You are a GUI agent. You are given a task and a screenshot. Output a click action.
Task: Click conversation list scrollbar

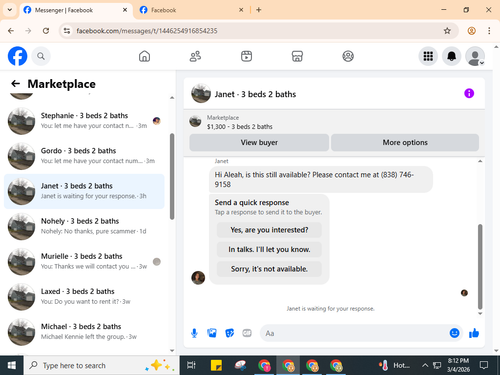[172, 176]
